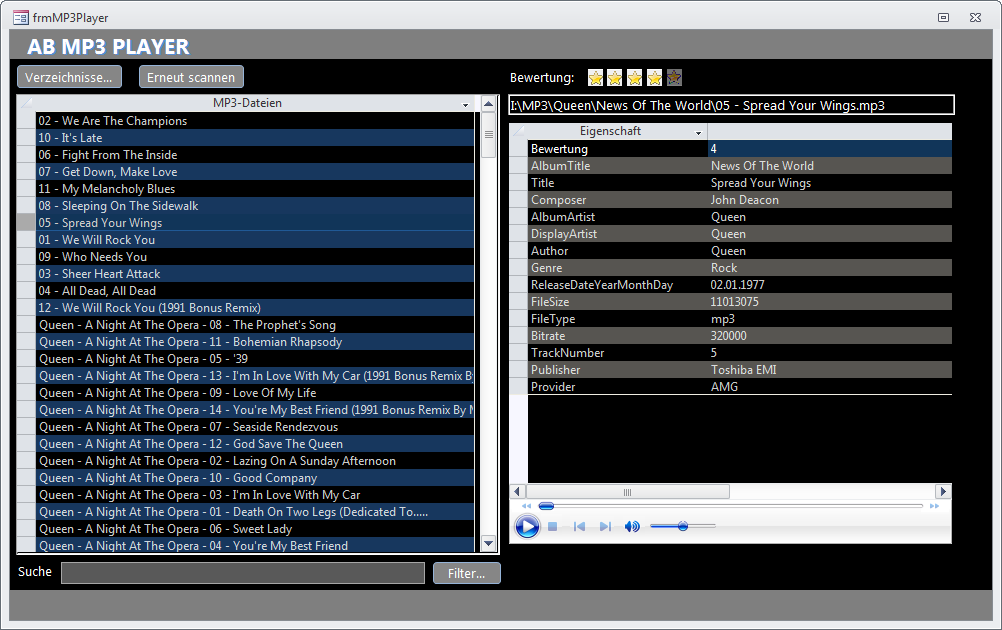Rate the song five stars

pyautogui.click(x=674, y=77)
